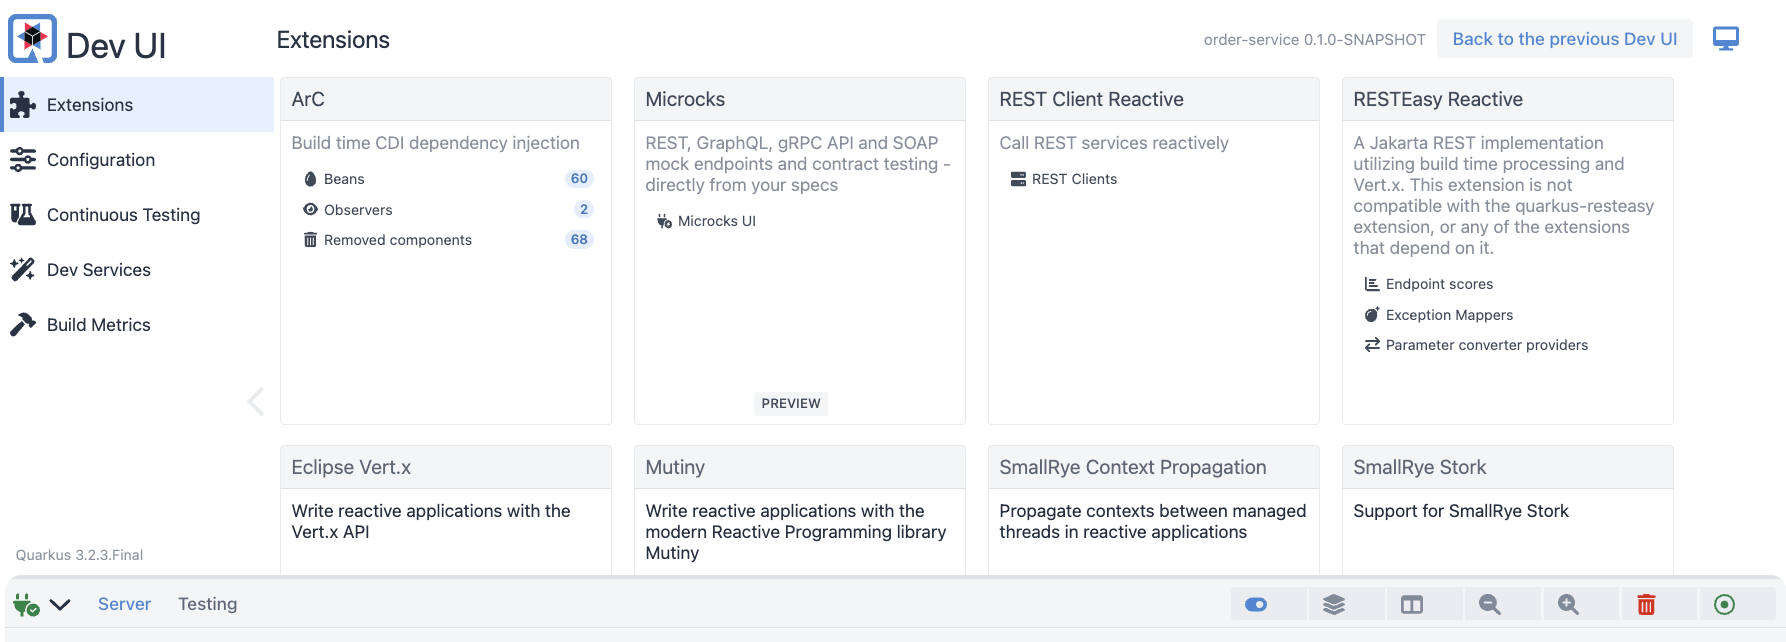Click the connection status plug icon in footer
Image resolution: width=1786 pixels, height=642 pixels.
pos(26,604)
